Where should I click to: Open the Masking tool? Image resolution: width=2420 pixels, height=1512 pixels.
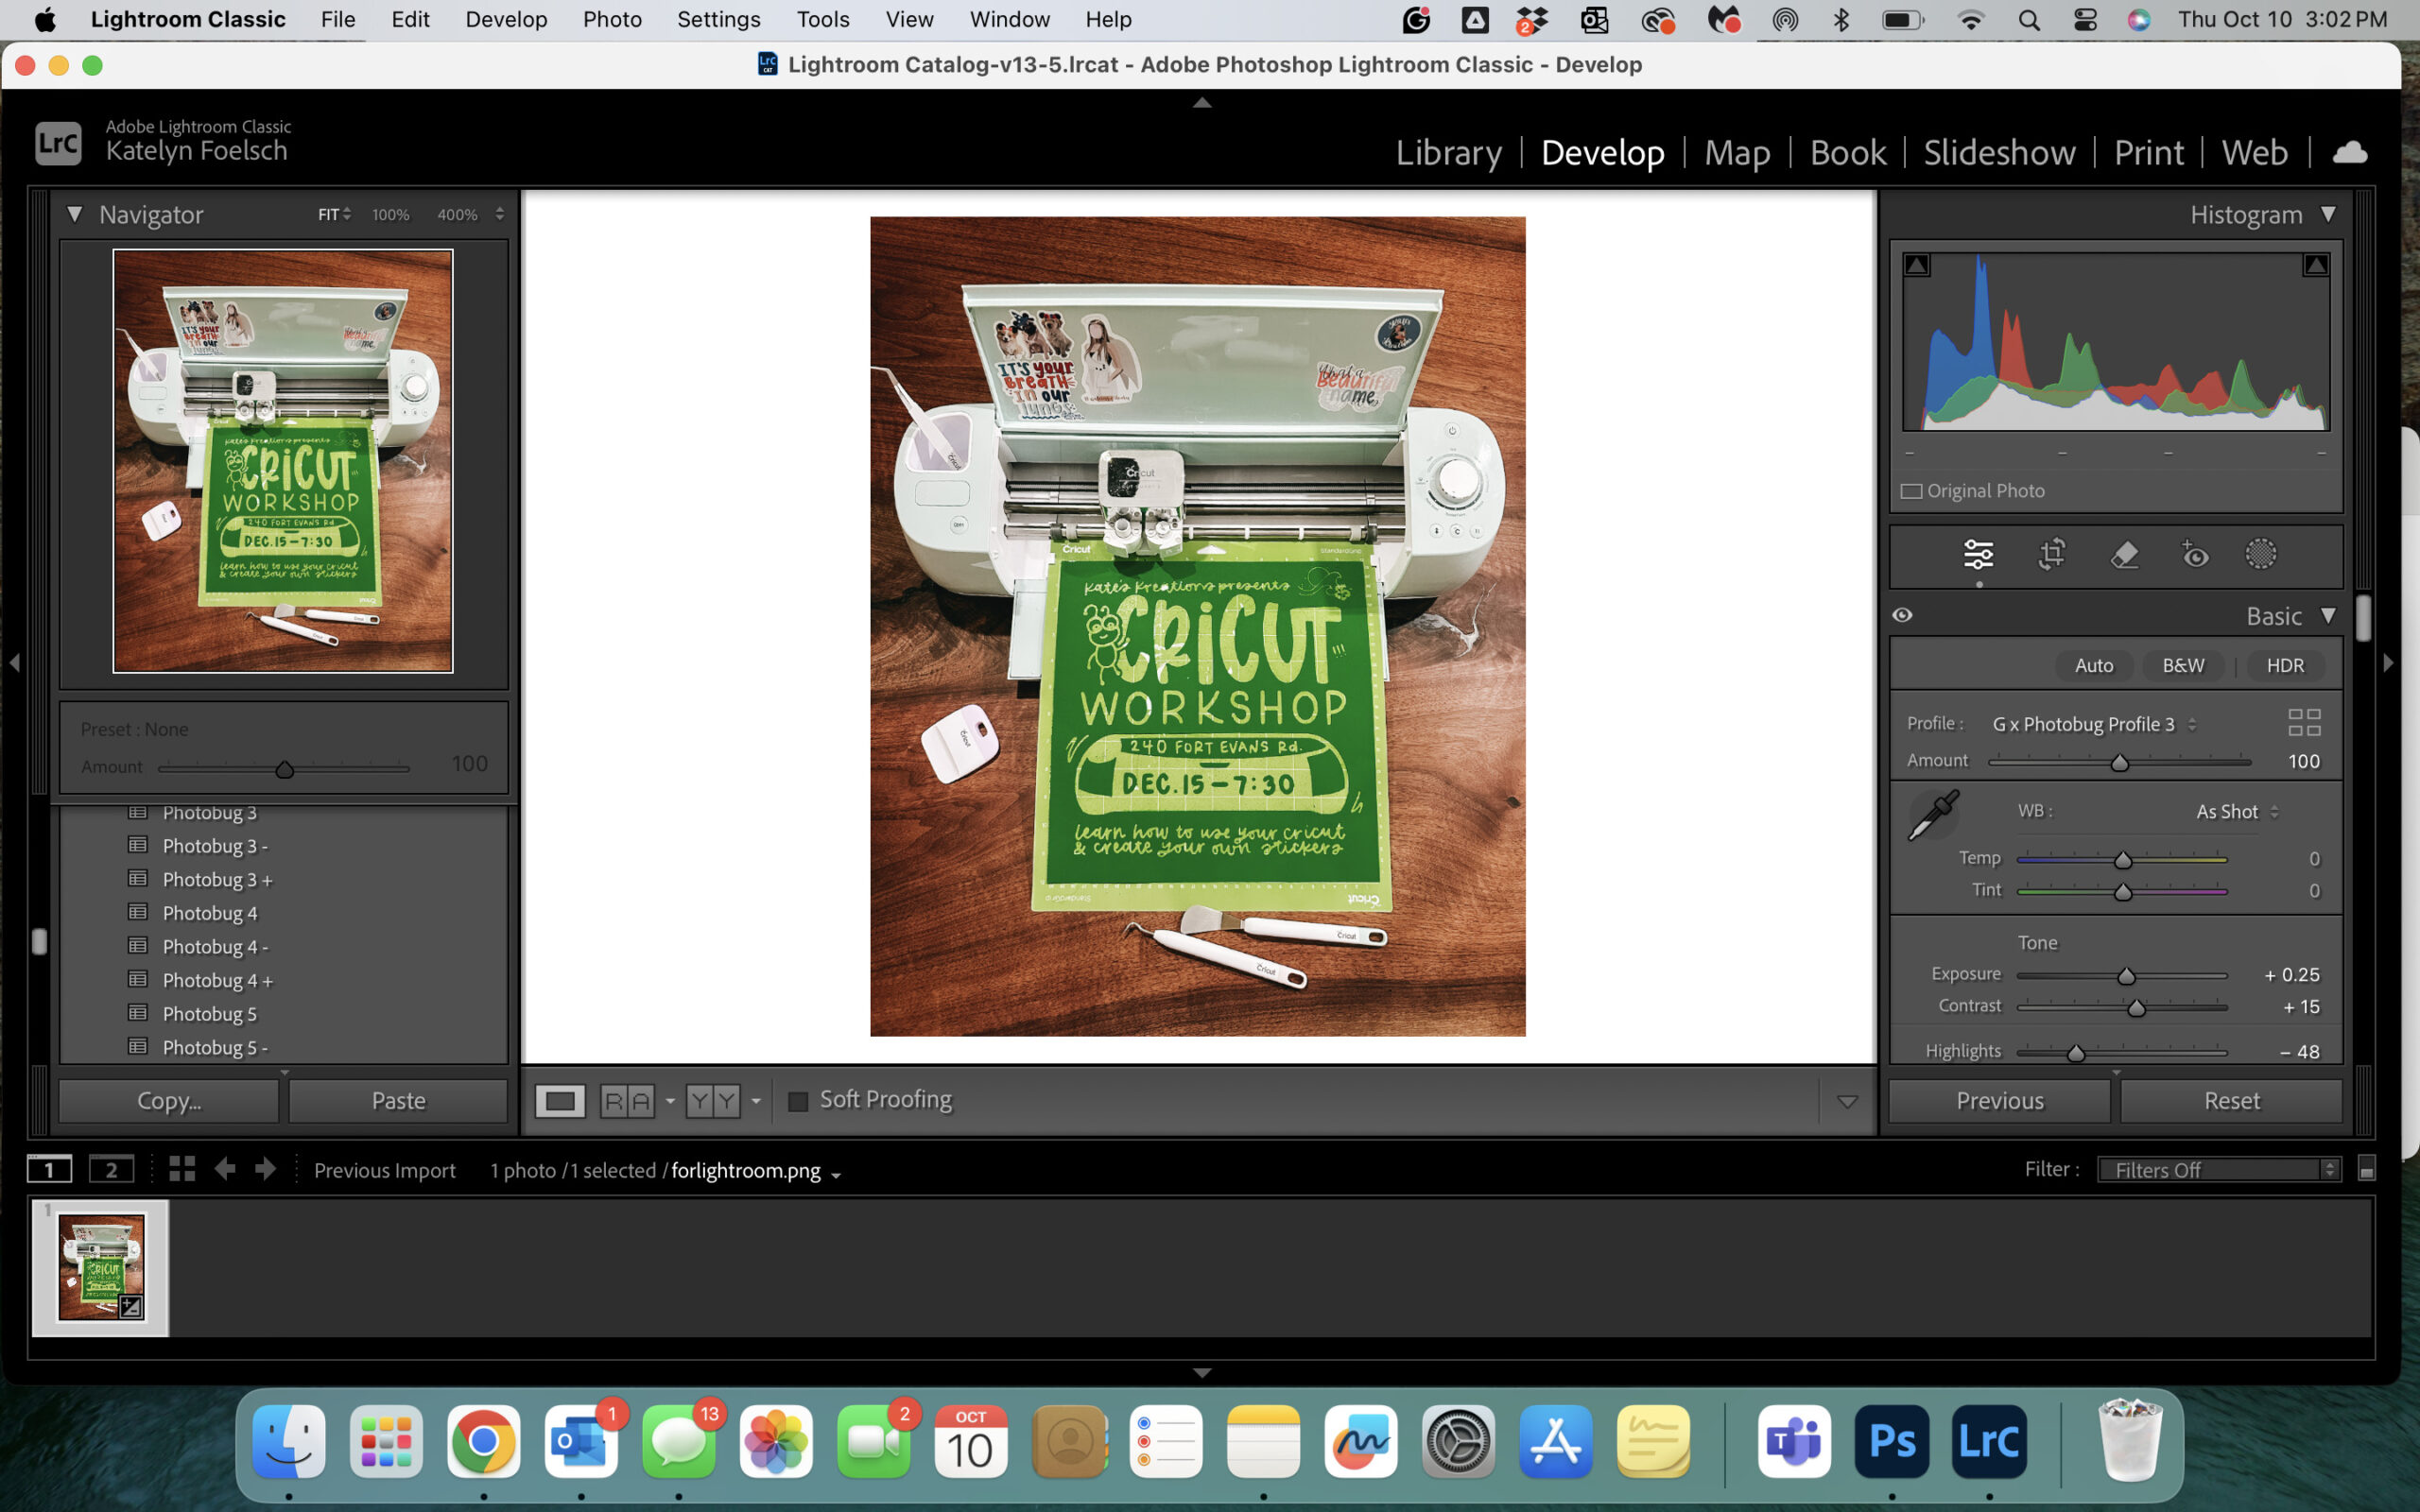[x=2260, y=553]
